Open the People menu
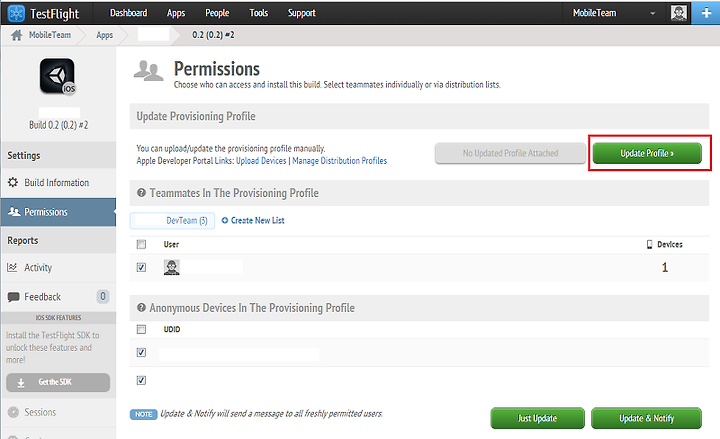The width and height of the screenshot is (720, 439). (x=217, y=13)
